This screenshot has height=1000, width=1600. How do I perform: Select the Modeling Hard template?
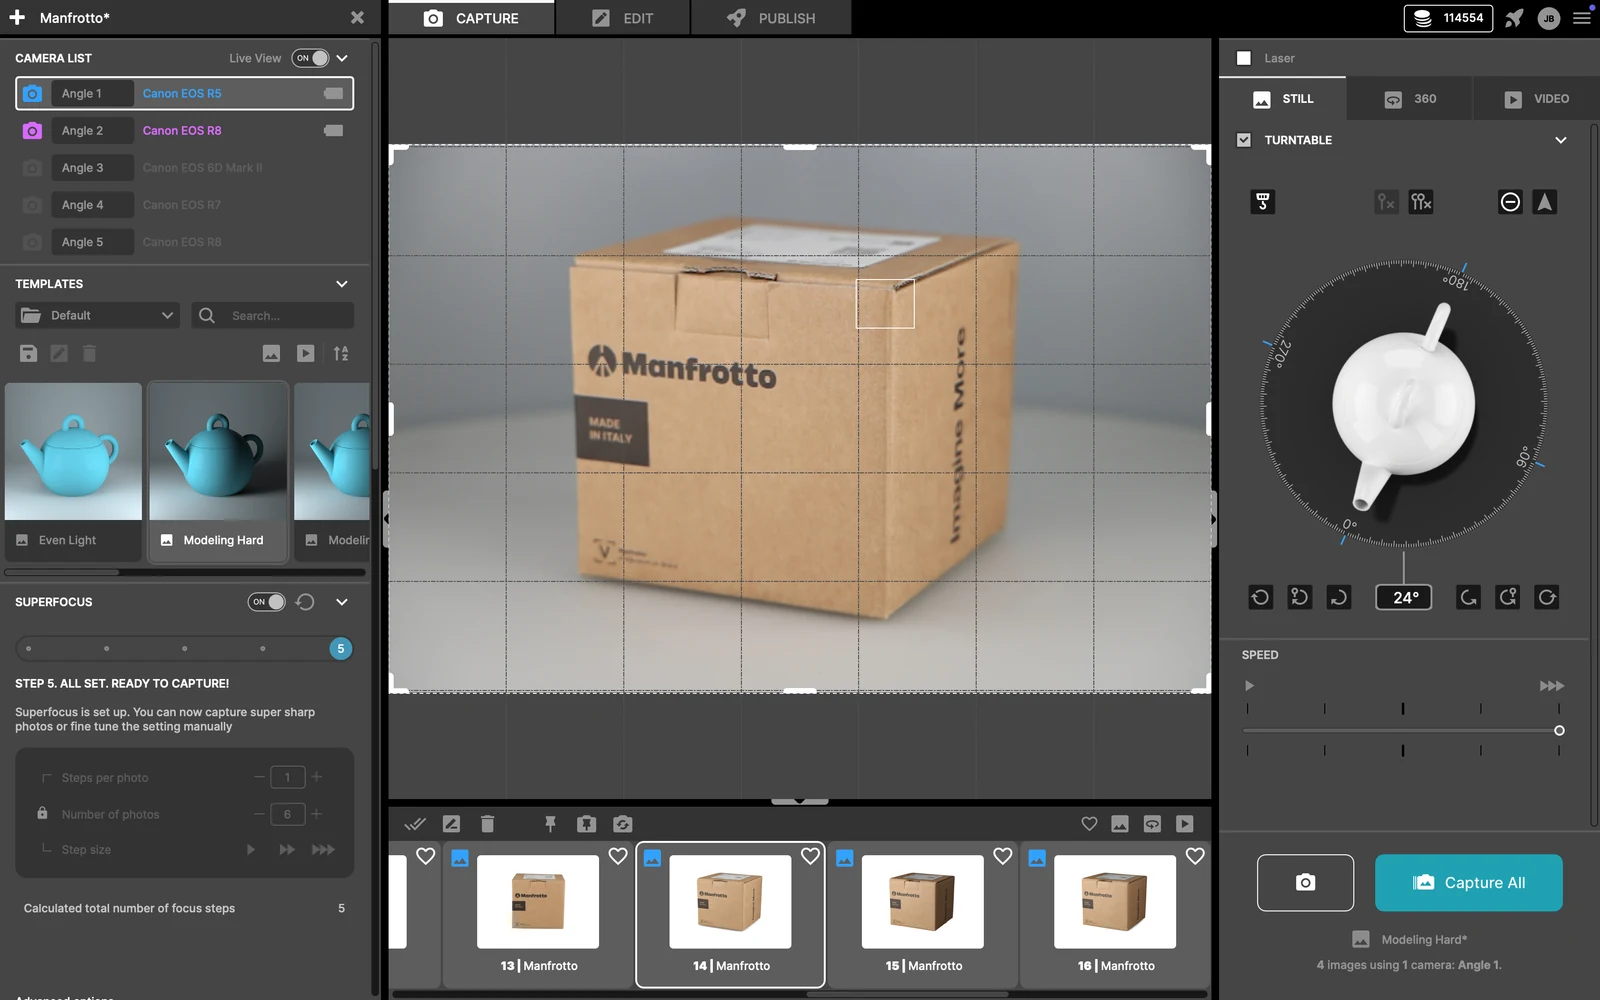(218, 471)
